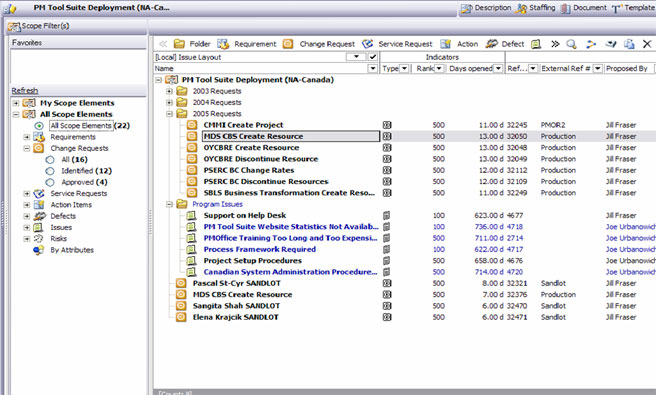Screen dimensions: 656x395
Task: Collapse the Program Issues folder
Action: 169,204
